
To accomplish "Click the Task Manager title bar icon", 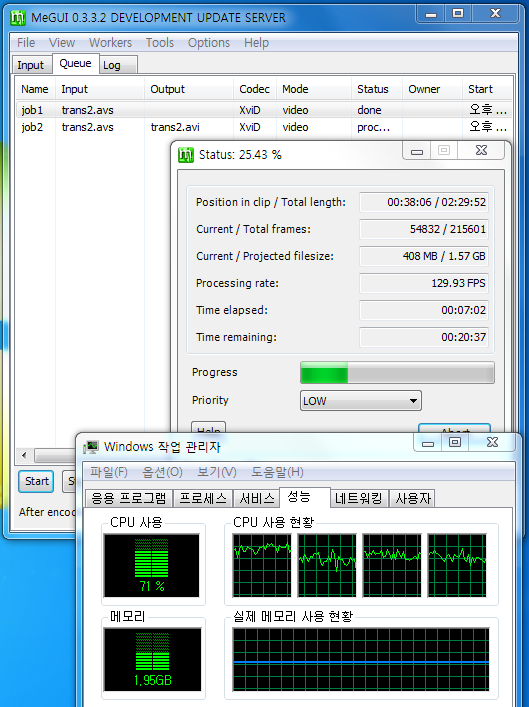I will (92, 447).
